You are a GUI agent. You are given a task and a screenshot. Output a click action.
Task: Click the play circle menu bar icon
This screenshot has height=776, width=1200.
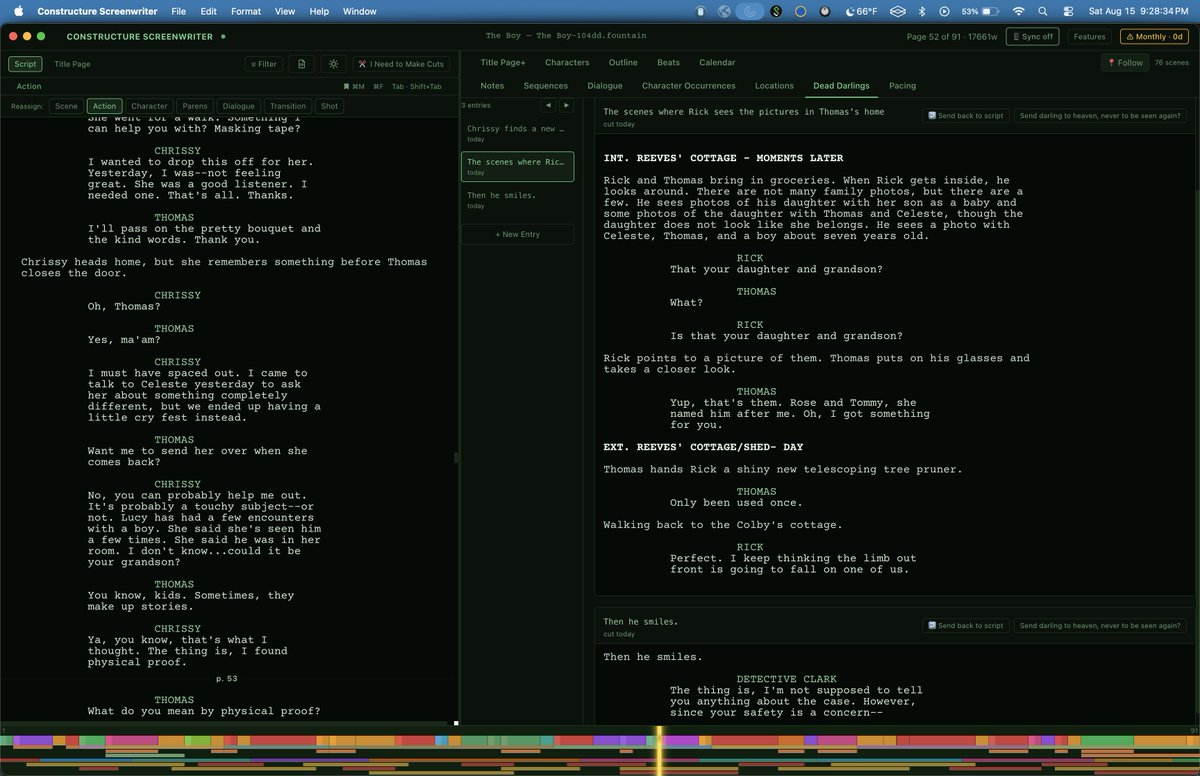click(x=945, y=11)
